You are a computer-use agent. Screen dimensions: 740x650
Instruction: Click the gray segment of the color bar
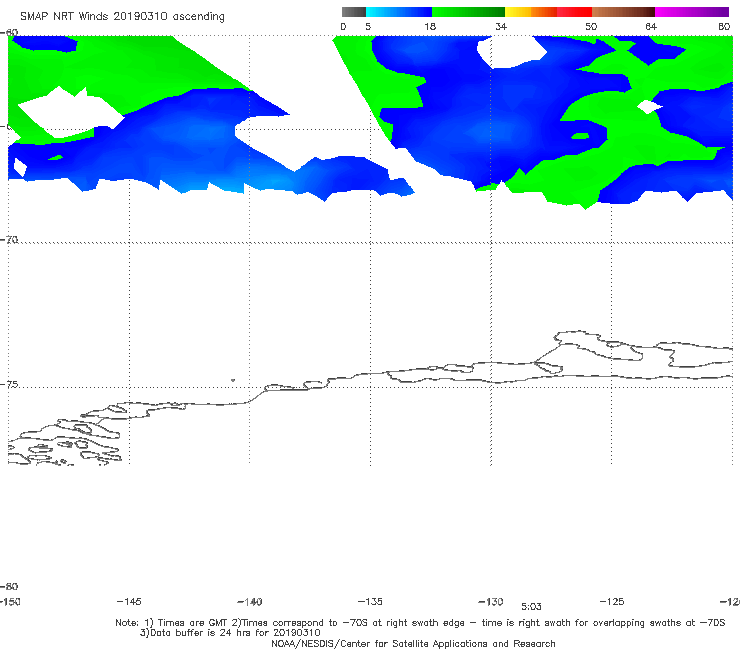354,12
